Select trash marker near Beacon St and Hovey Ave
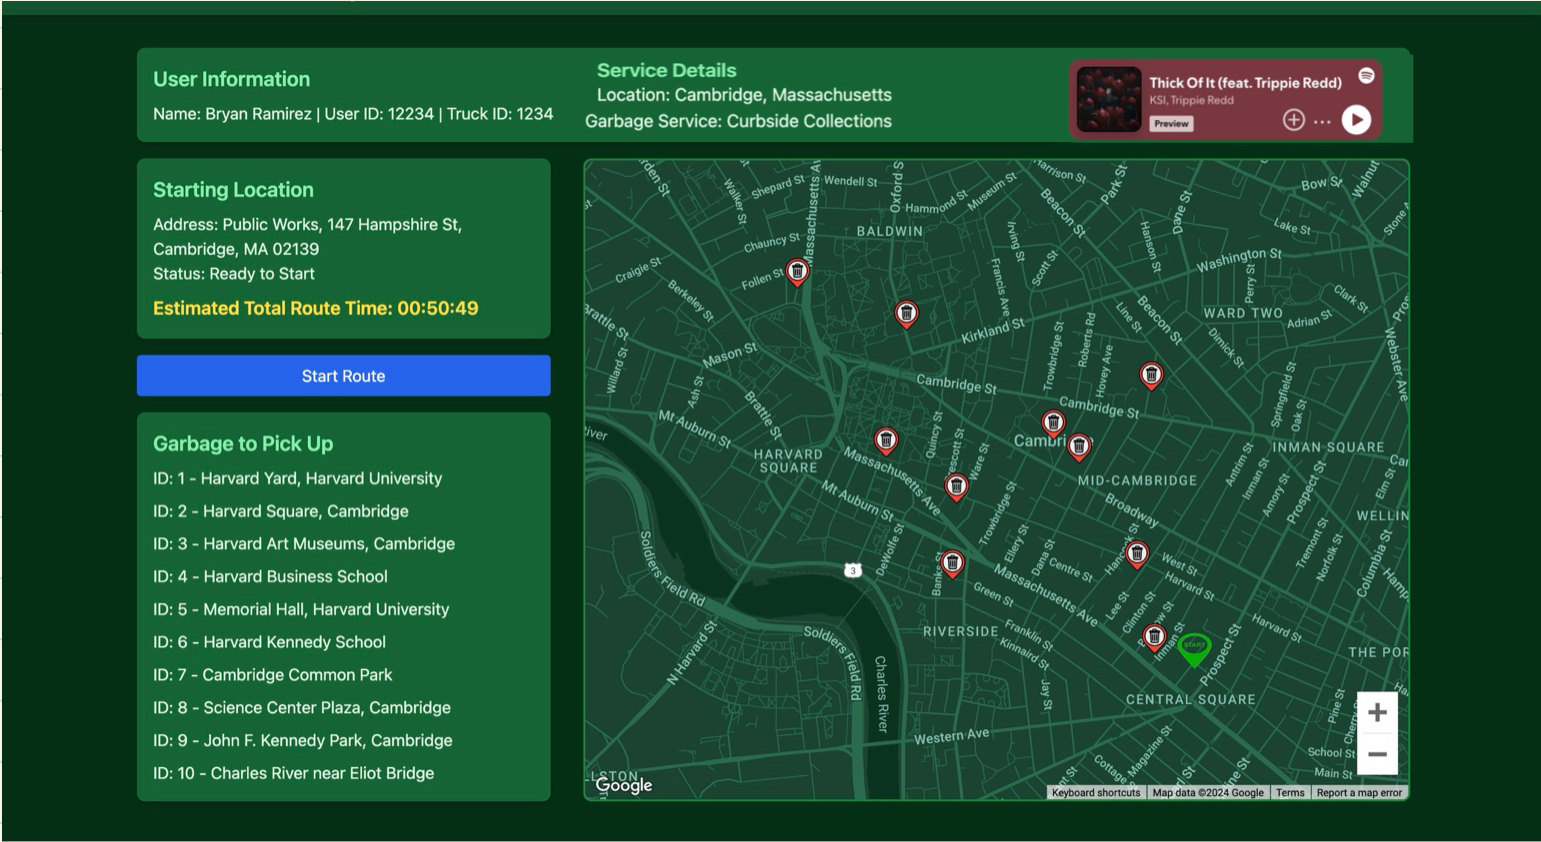Viewport: 1541px width, 842px height. [x=1151, y=375]
